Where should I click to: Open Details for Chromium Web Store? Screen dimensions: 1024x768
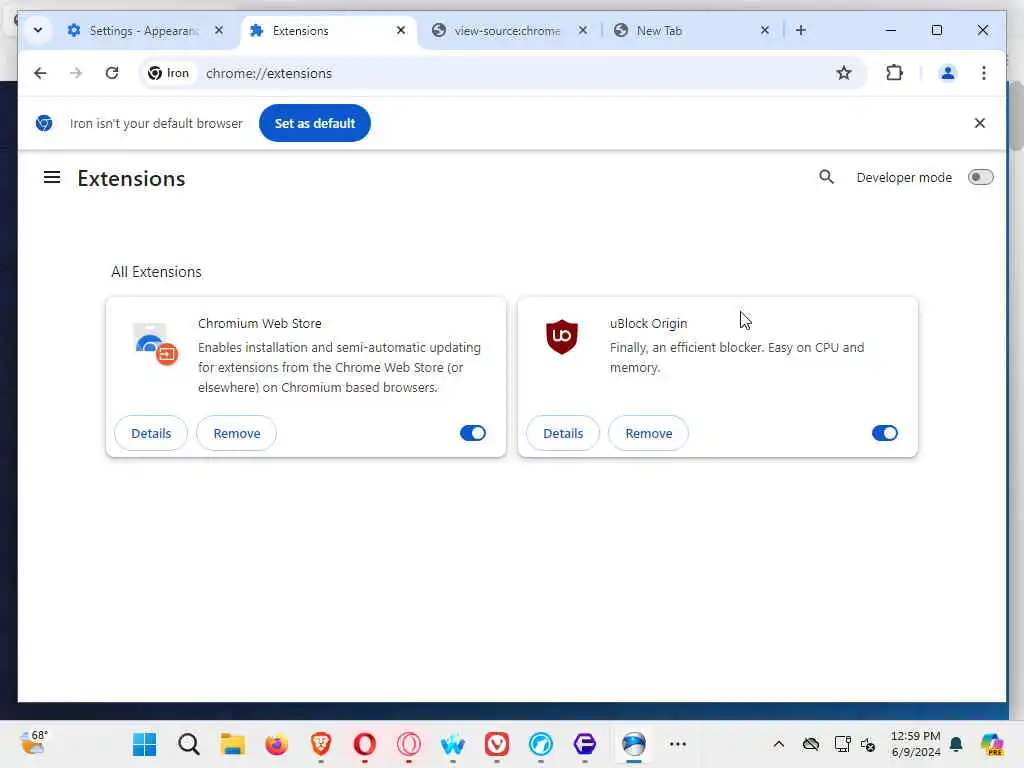pyautogui.click(x=151, y=433)
